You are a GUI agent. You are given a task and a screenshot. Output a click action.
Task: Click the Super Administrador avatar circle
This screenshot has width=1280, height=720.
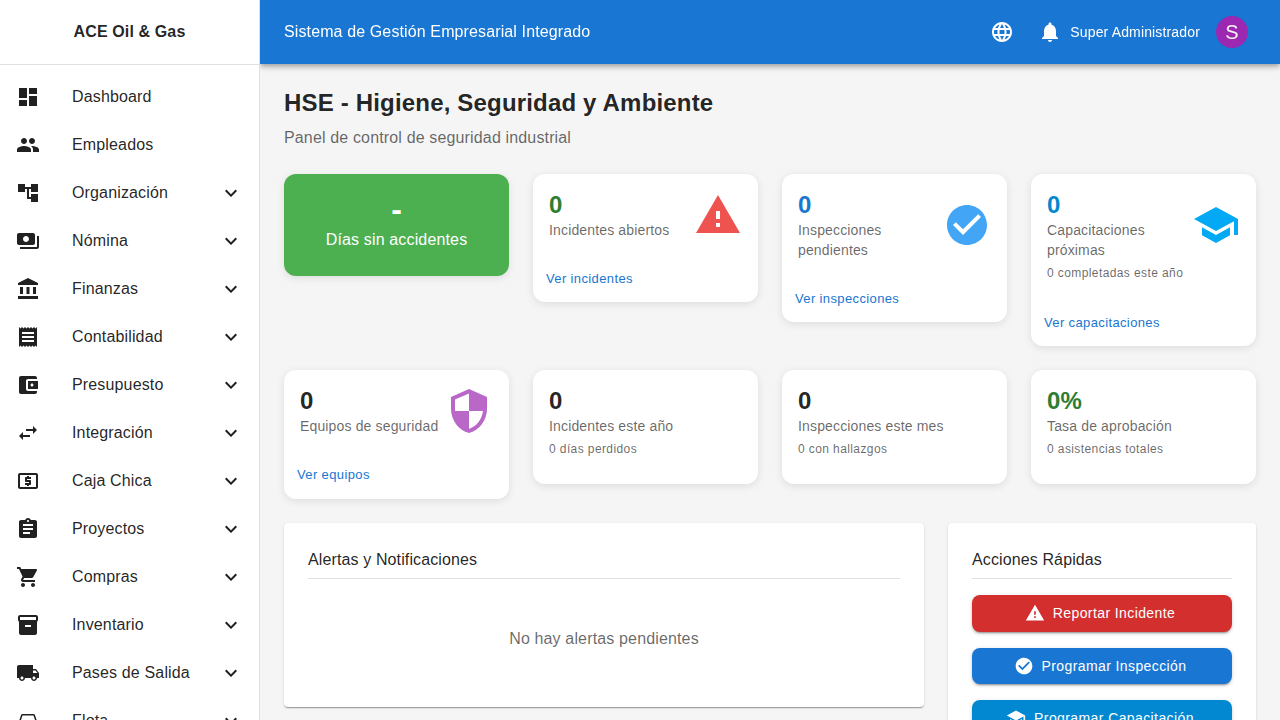click(x=1231, y=31)
